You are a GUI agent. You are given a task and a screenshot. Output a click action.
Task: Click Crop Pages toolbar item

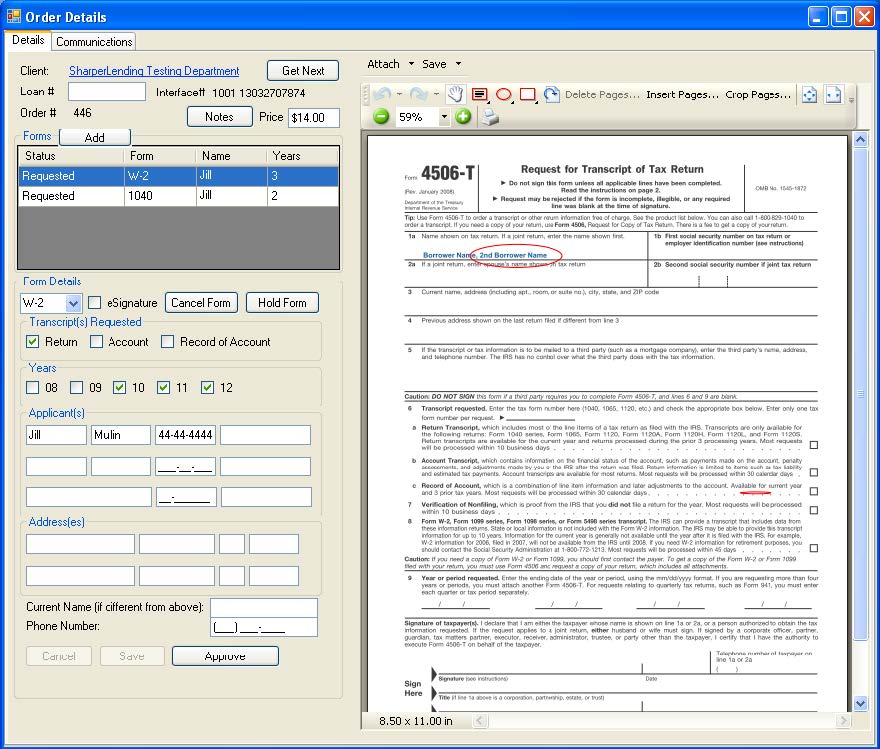(758, 94)
